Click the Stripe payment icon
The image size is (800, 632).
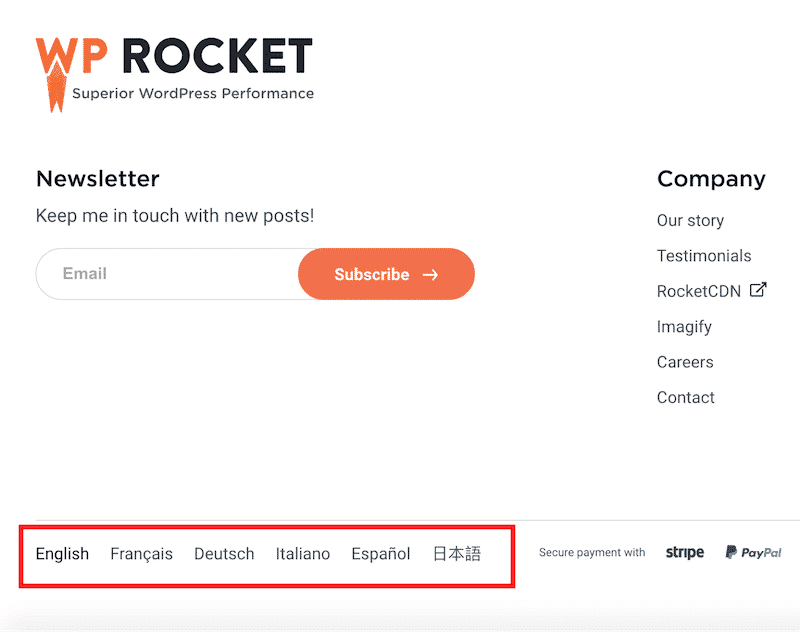(684, 551)
